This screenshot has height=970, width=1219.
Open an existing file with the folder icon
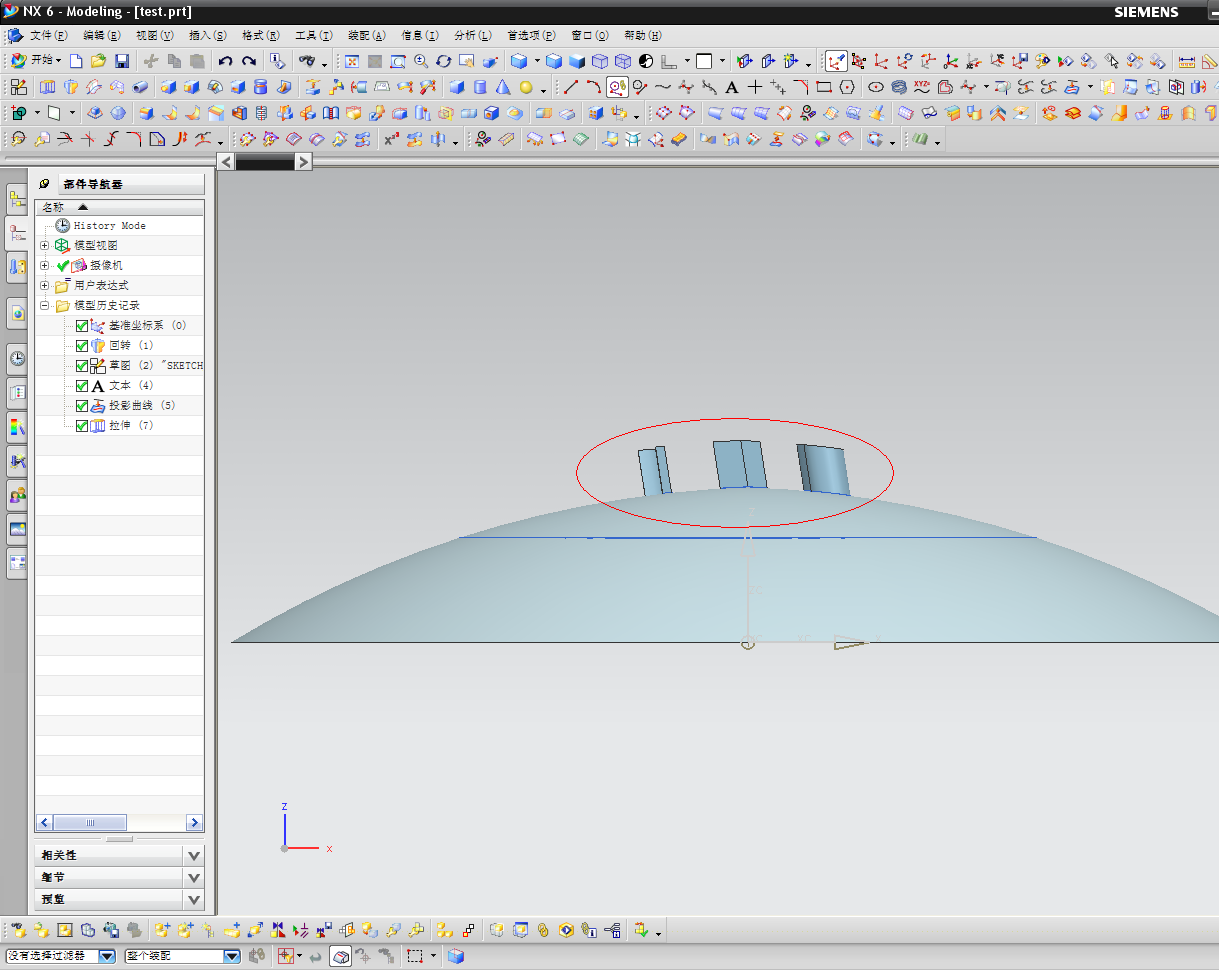98,61
